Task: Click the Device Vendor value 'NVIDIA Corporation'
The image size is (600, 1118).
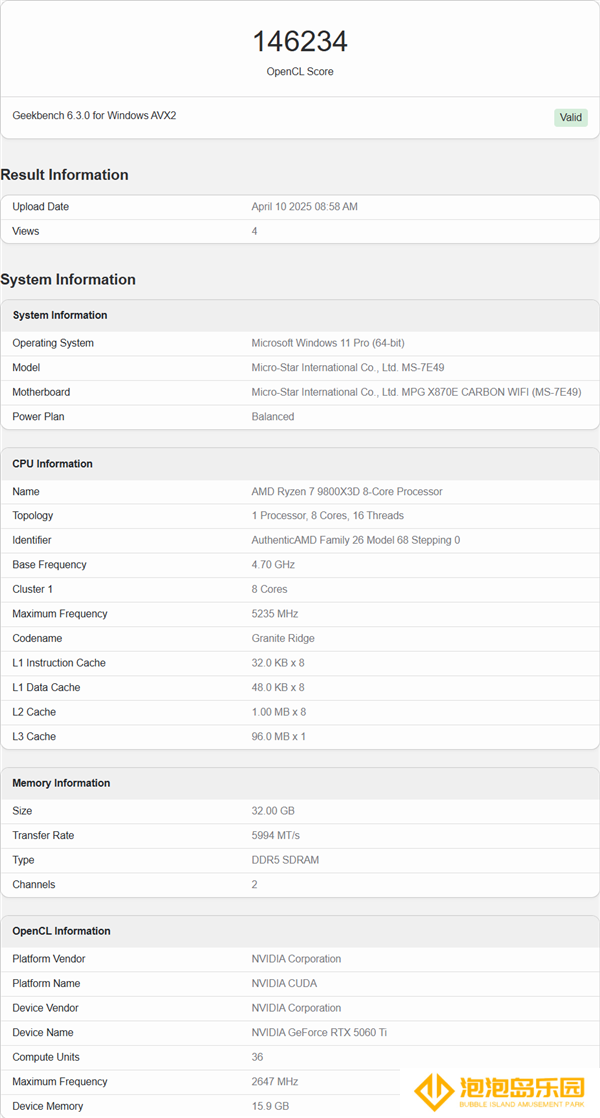Action: click(x=296, y=1008)
